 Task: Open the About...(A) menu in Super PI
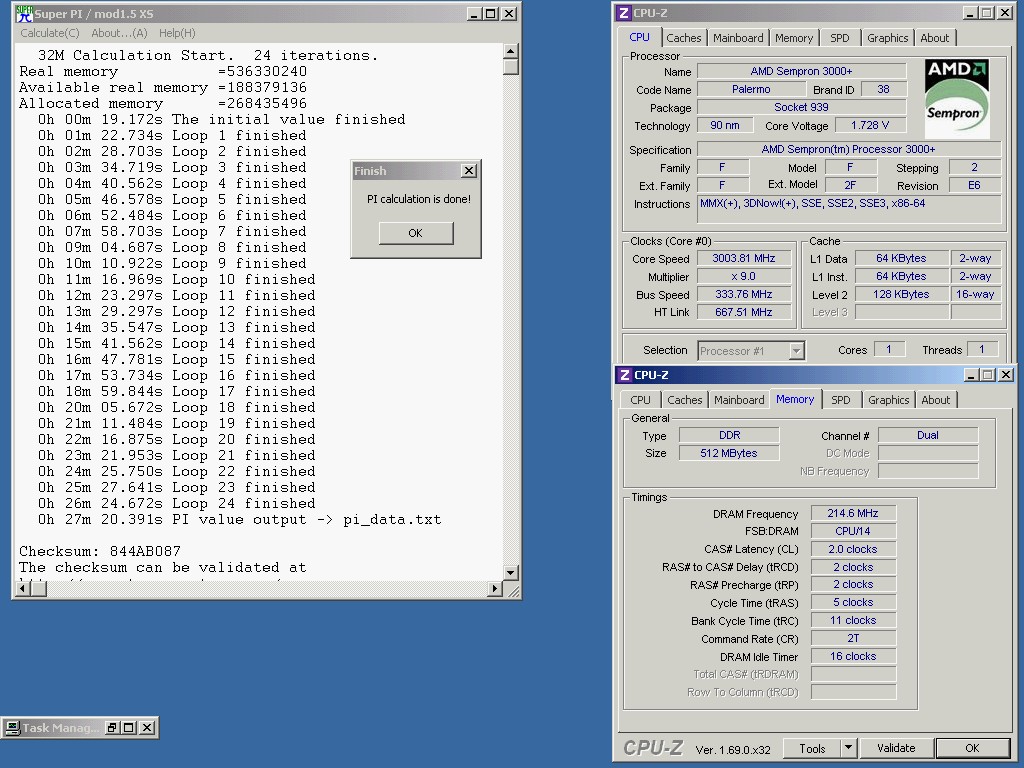pyautogui.click(x=120, y=33)
